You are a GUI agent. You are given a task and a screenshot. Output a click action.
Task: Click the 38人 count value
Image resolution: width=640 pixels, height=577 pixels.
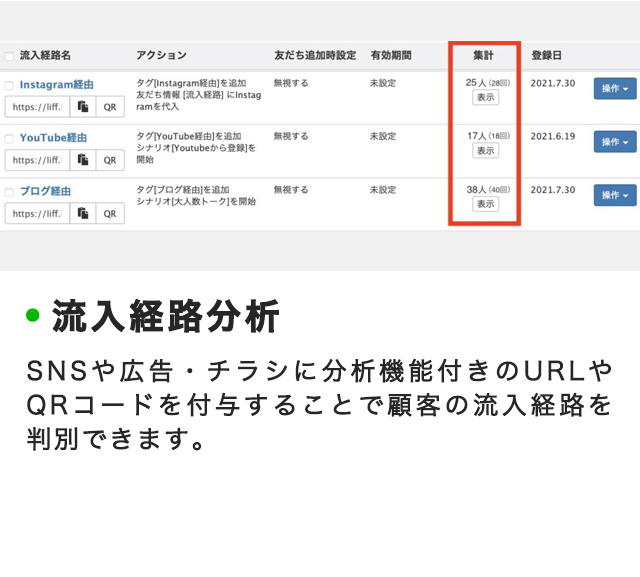point(476,190)
